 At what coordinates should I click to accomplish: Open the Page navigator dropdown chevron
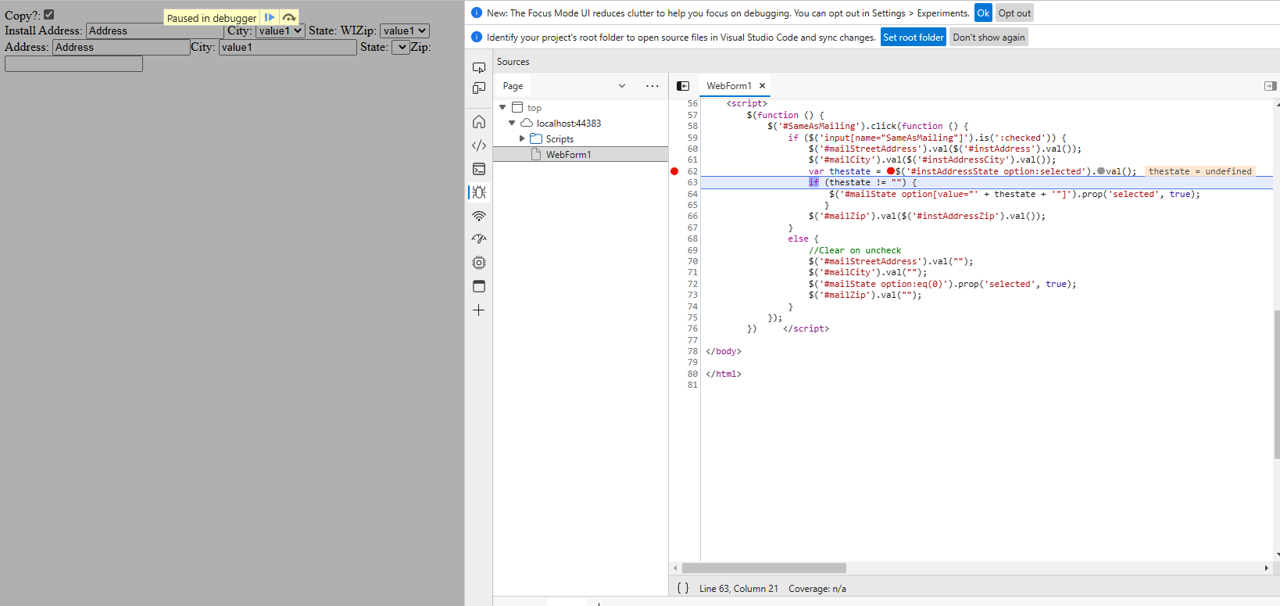point(621,86)
